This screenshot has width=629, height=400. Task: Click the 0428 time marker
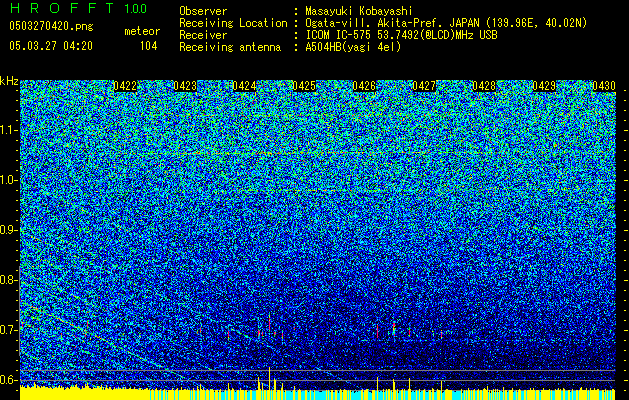point(484,86)
